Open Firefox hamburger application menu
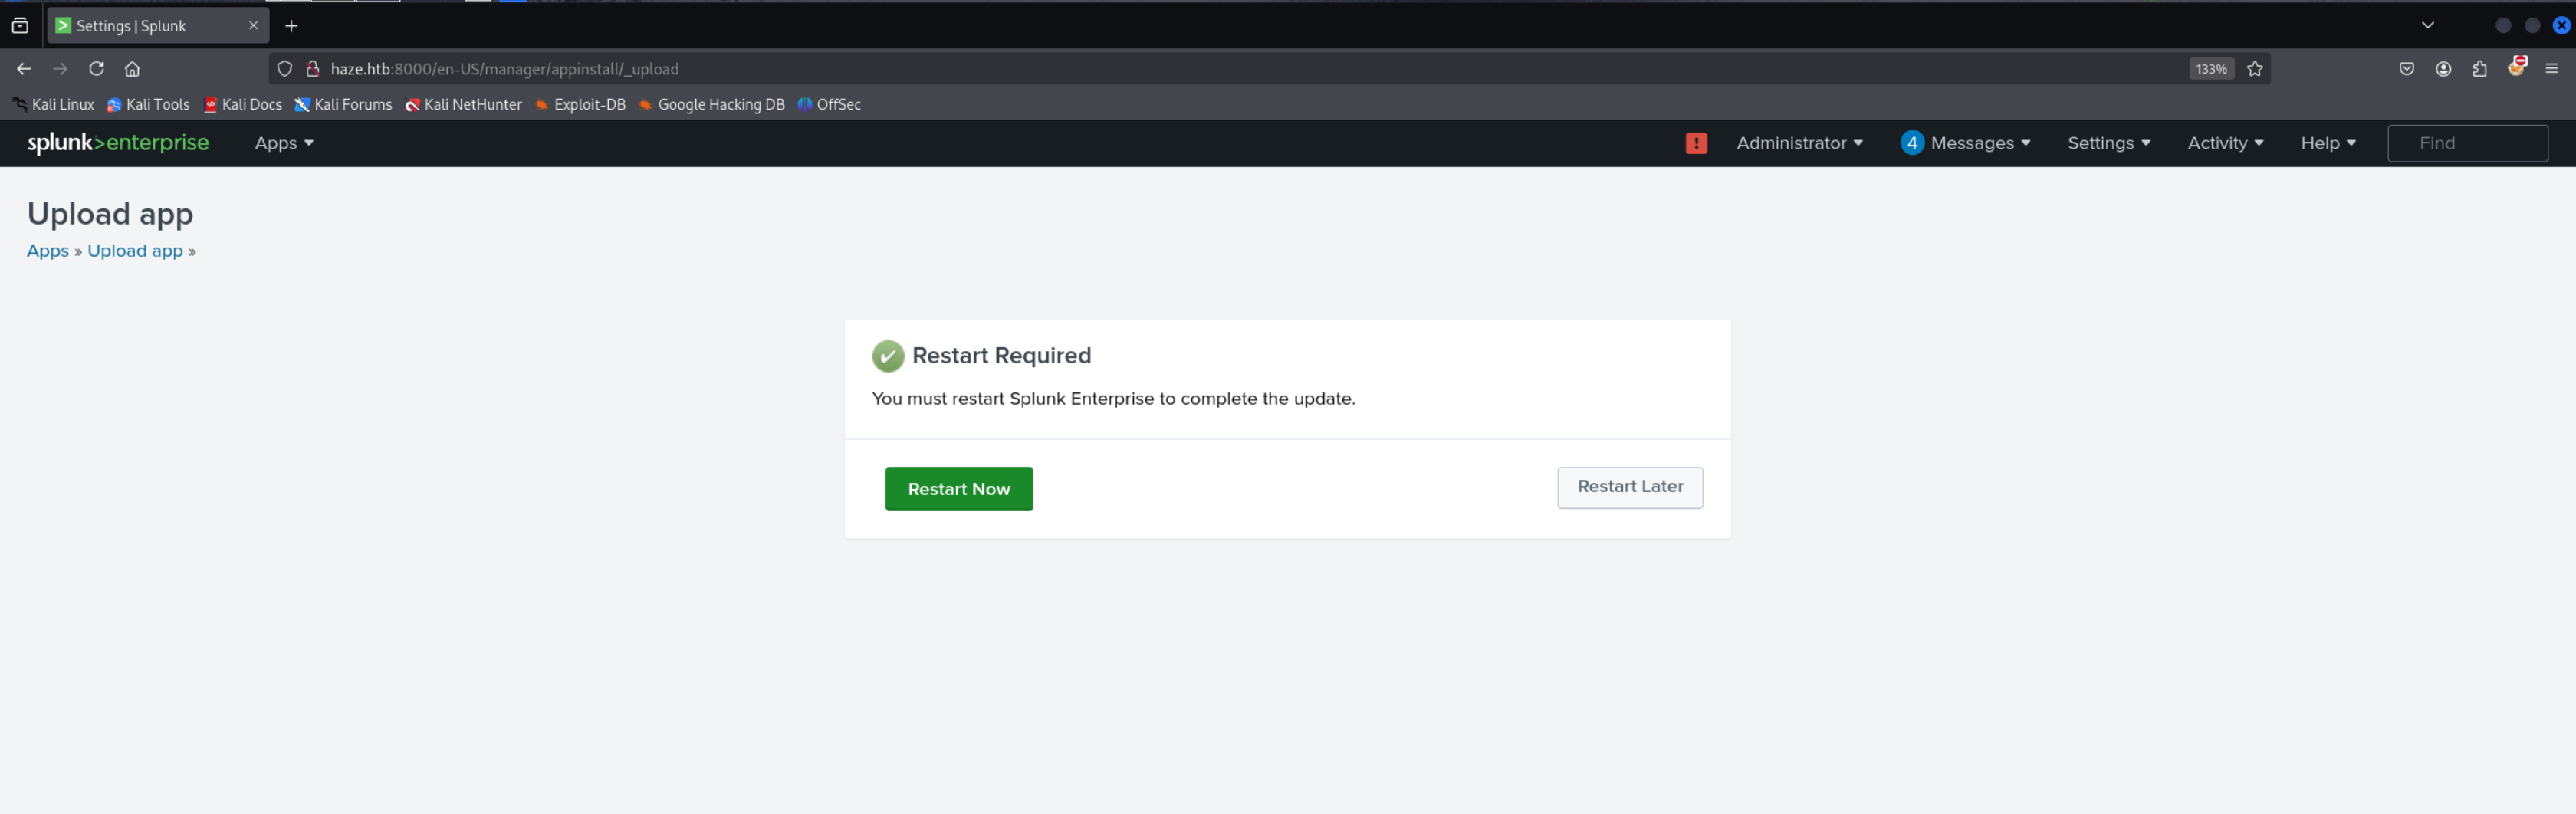This screenshot has width=2576, height=814. point(2551,69)
